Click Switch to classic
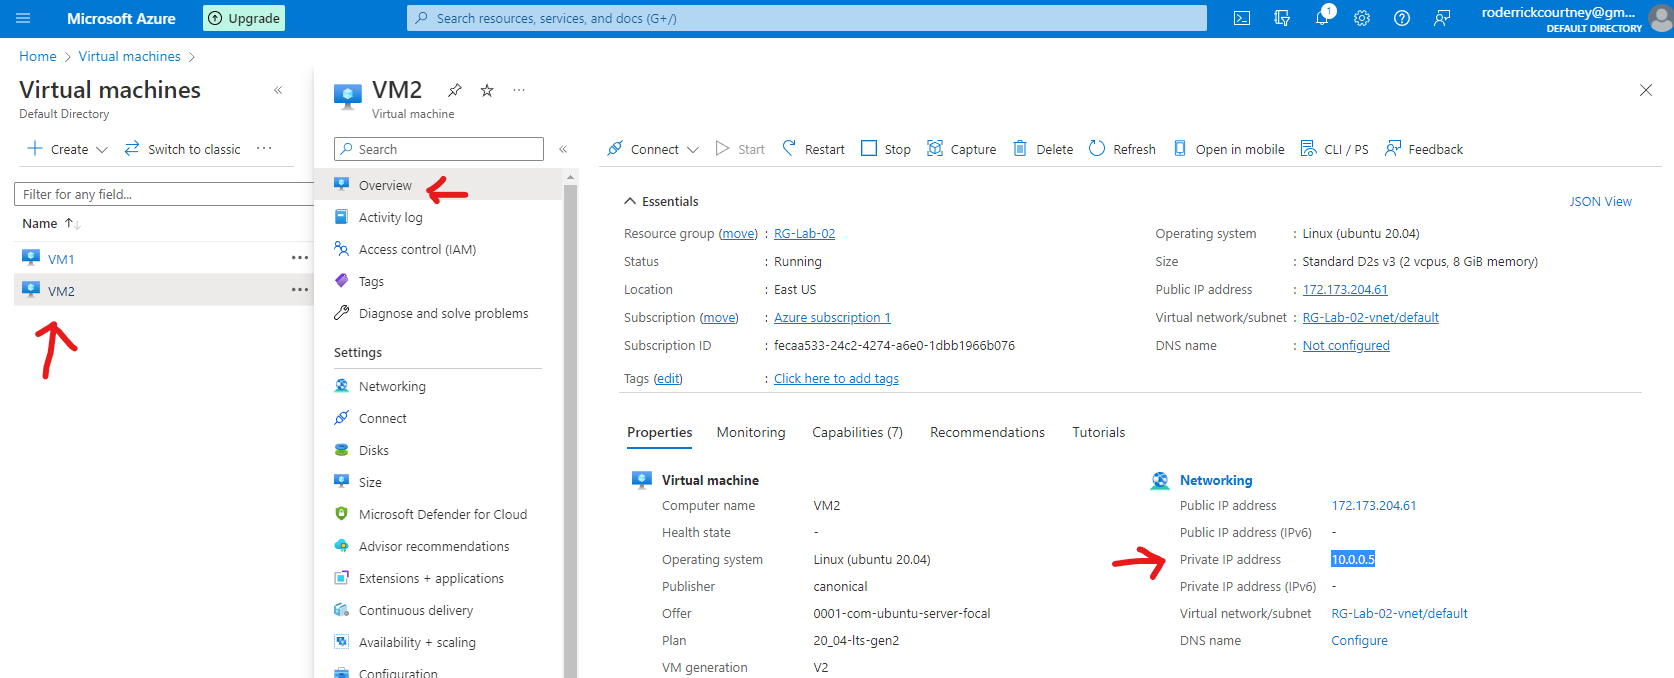 pos(182,149)
